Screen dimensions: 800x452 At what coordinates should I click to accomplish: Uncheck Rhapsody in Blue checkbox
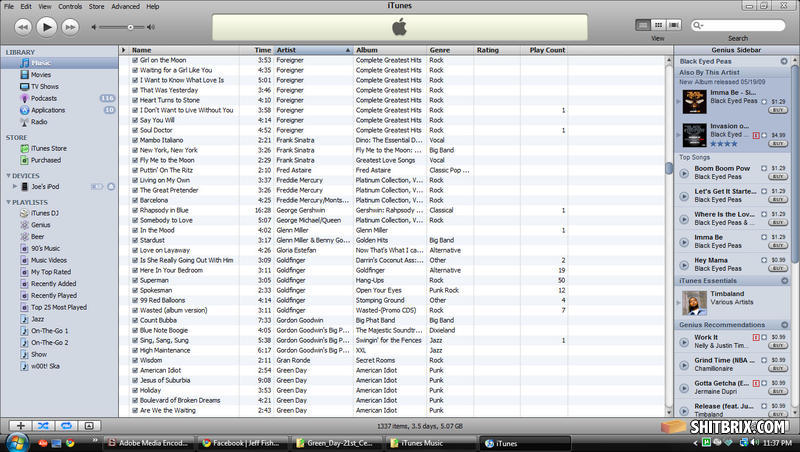[135, 210]
